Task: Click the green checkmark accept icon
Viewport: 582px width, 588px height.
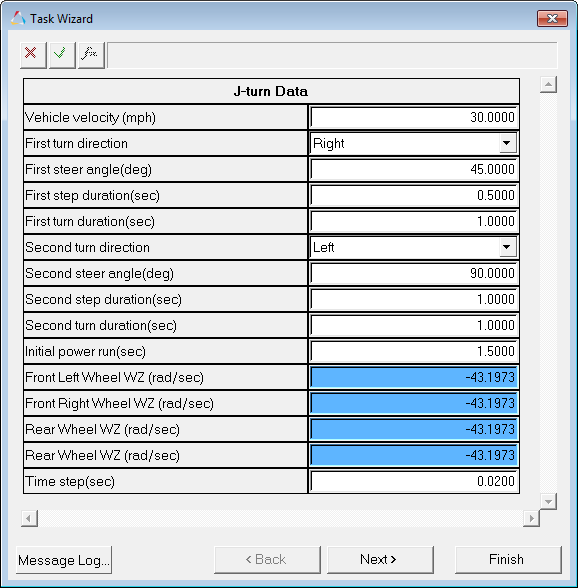Action: click(62, 55)
